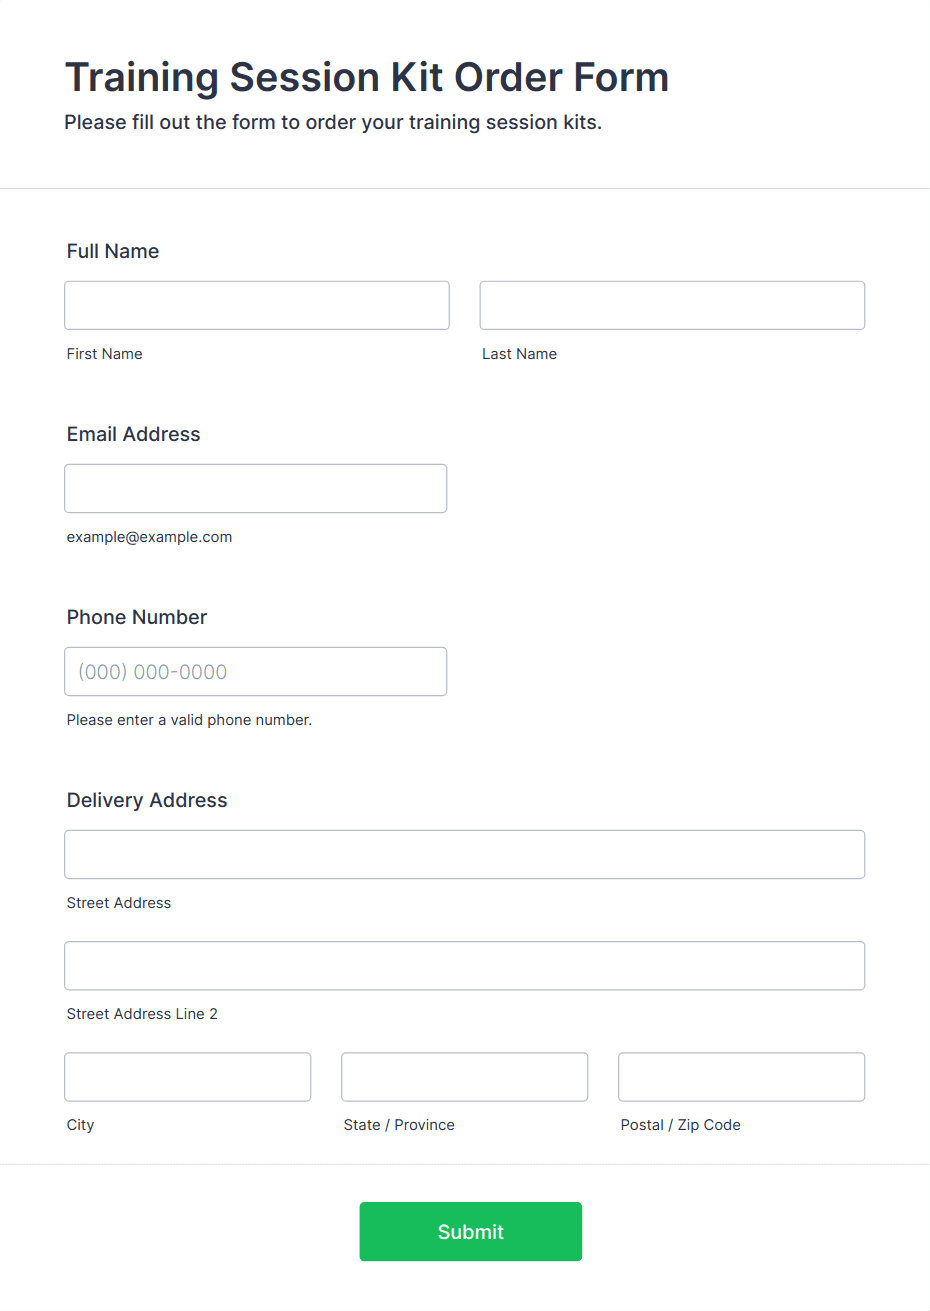Click the form subtitle about ordering kits

[333, 122]
